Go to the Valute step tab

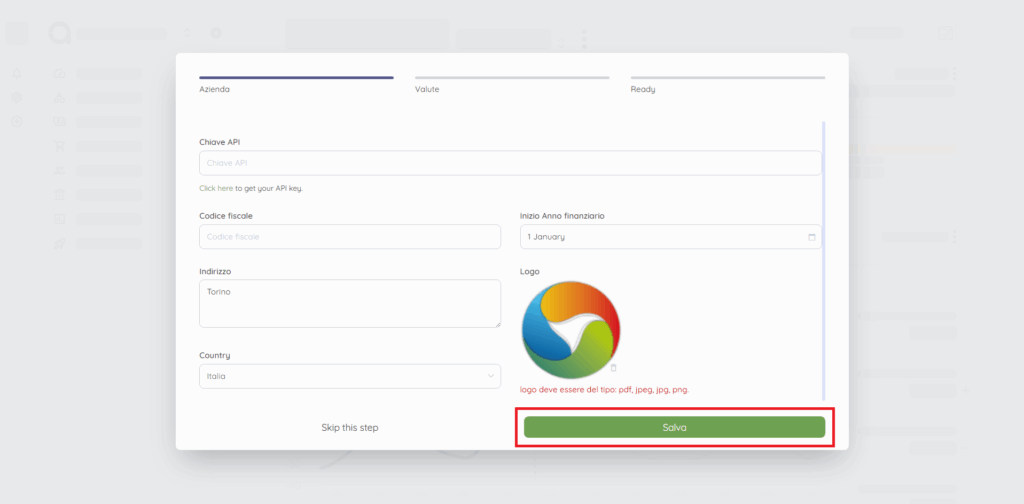pos(511,82)
